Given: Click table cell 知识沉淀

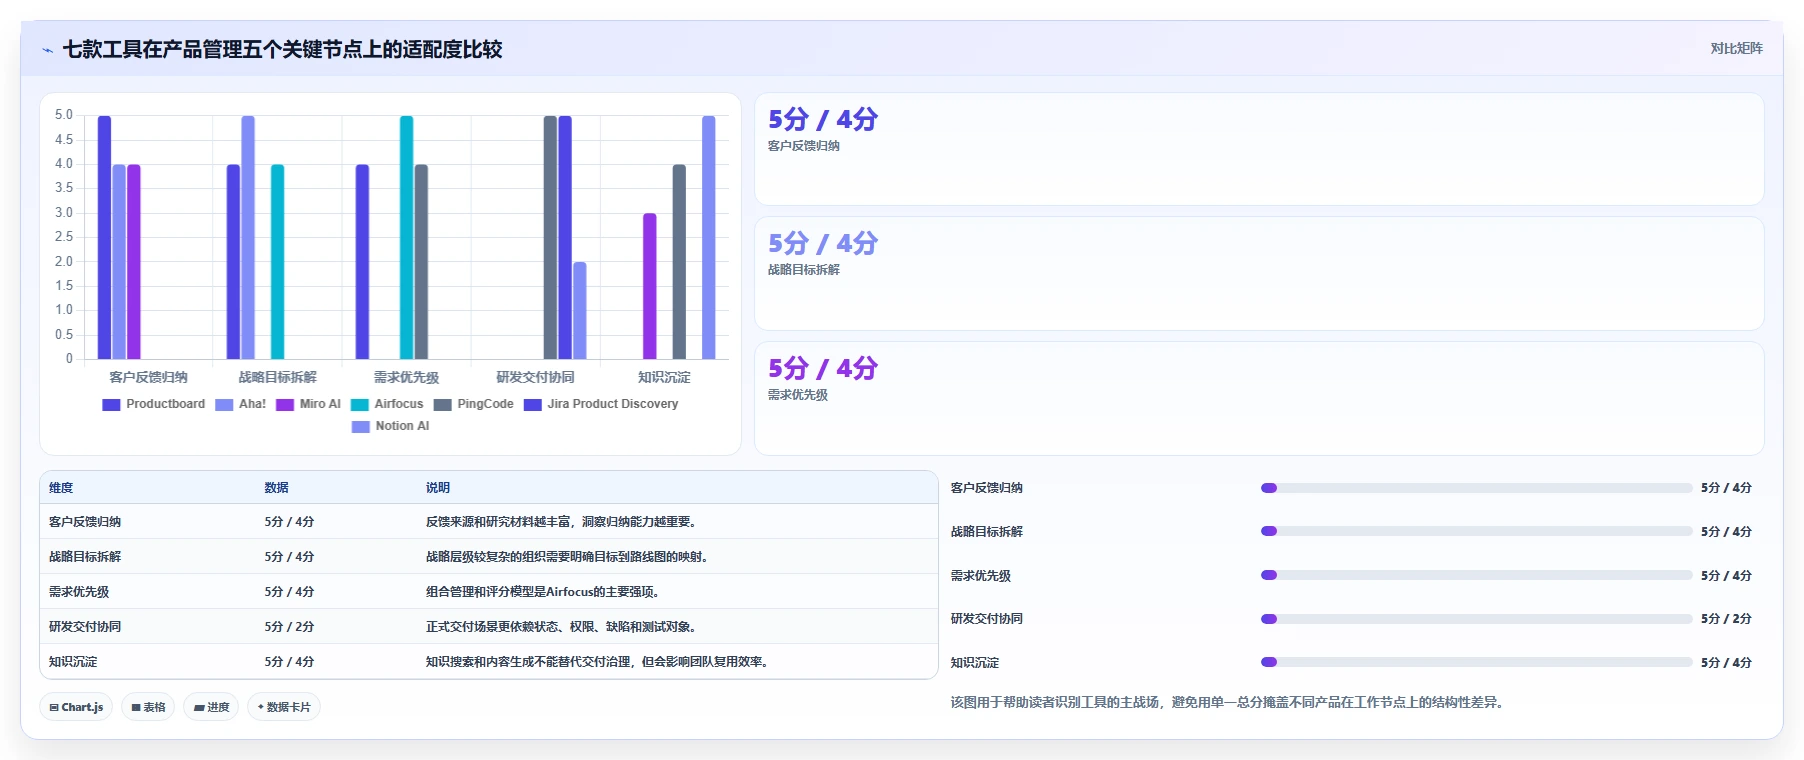Looking at the screenshot, I should [x=73, y=662].
